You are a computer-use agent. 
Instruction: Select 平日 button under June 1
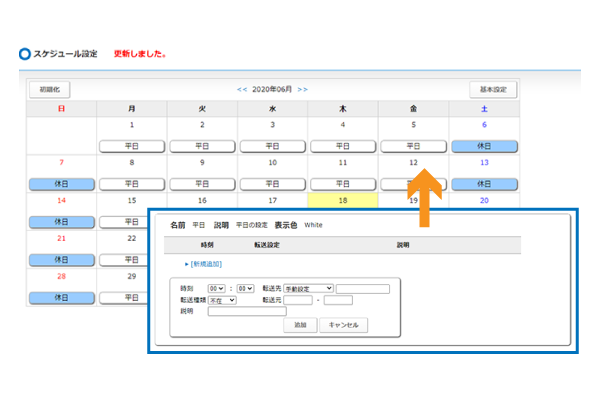click(x=132, y=146)
